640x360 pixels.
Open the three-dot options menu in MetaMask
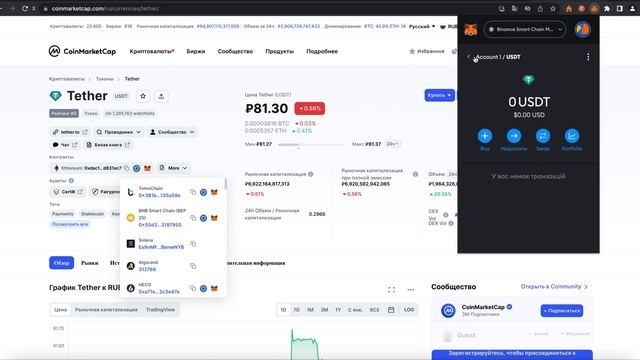point(588,57)
